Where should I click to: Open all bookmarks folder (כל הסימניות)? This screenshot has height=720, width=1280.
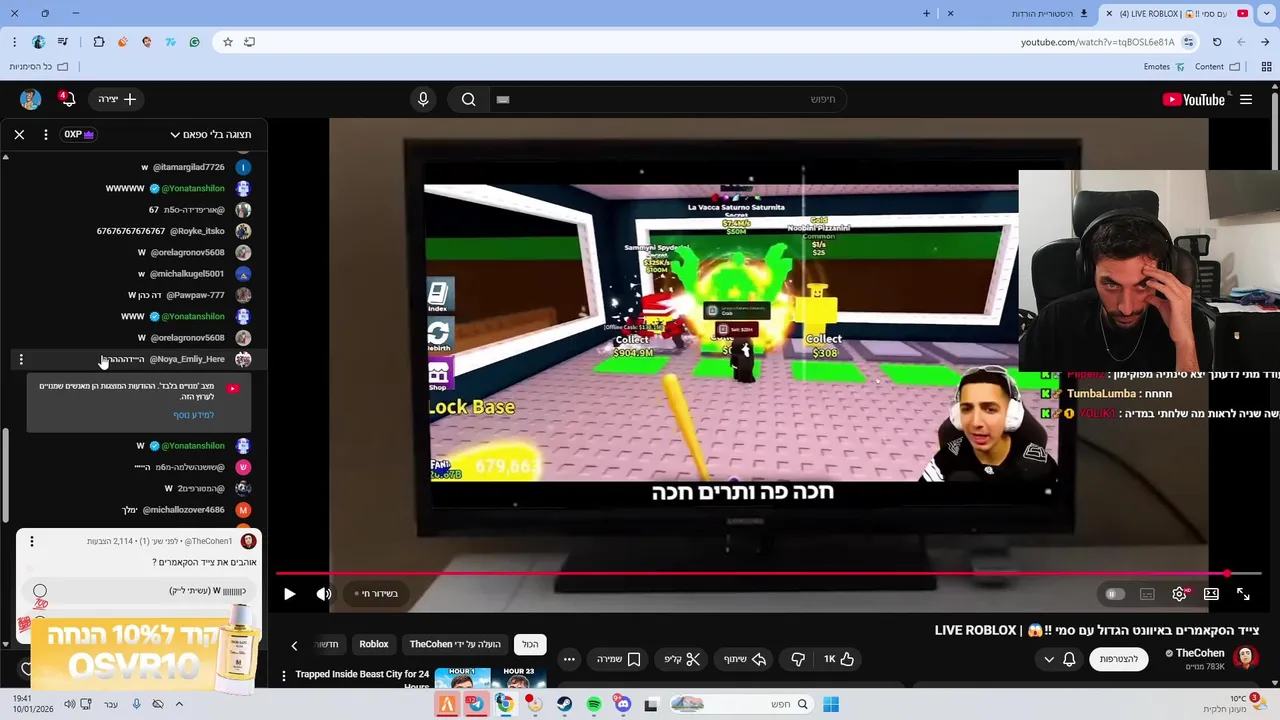coord(38,67)
